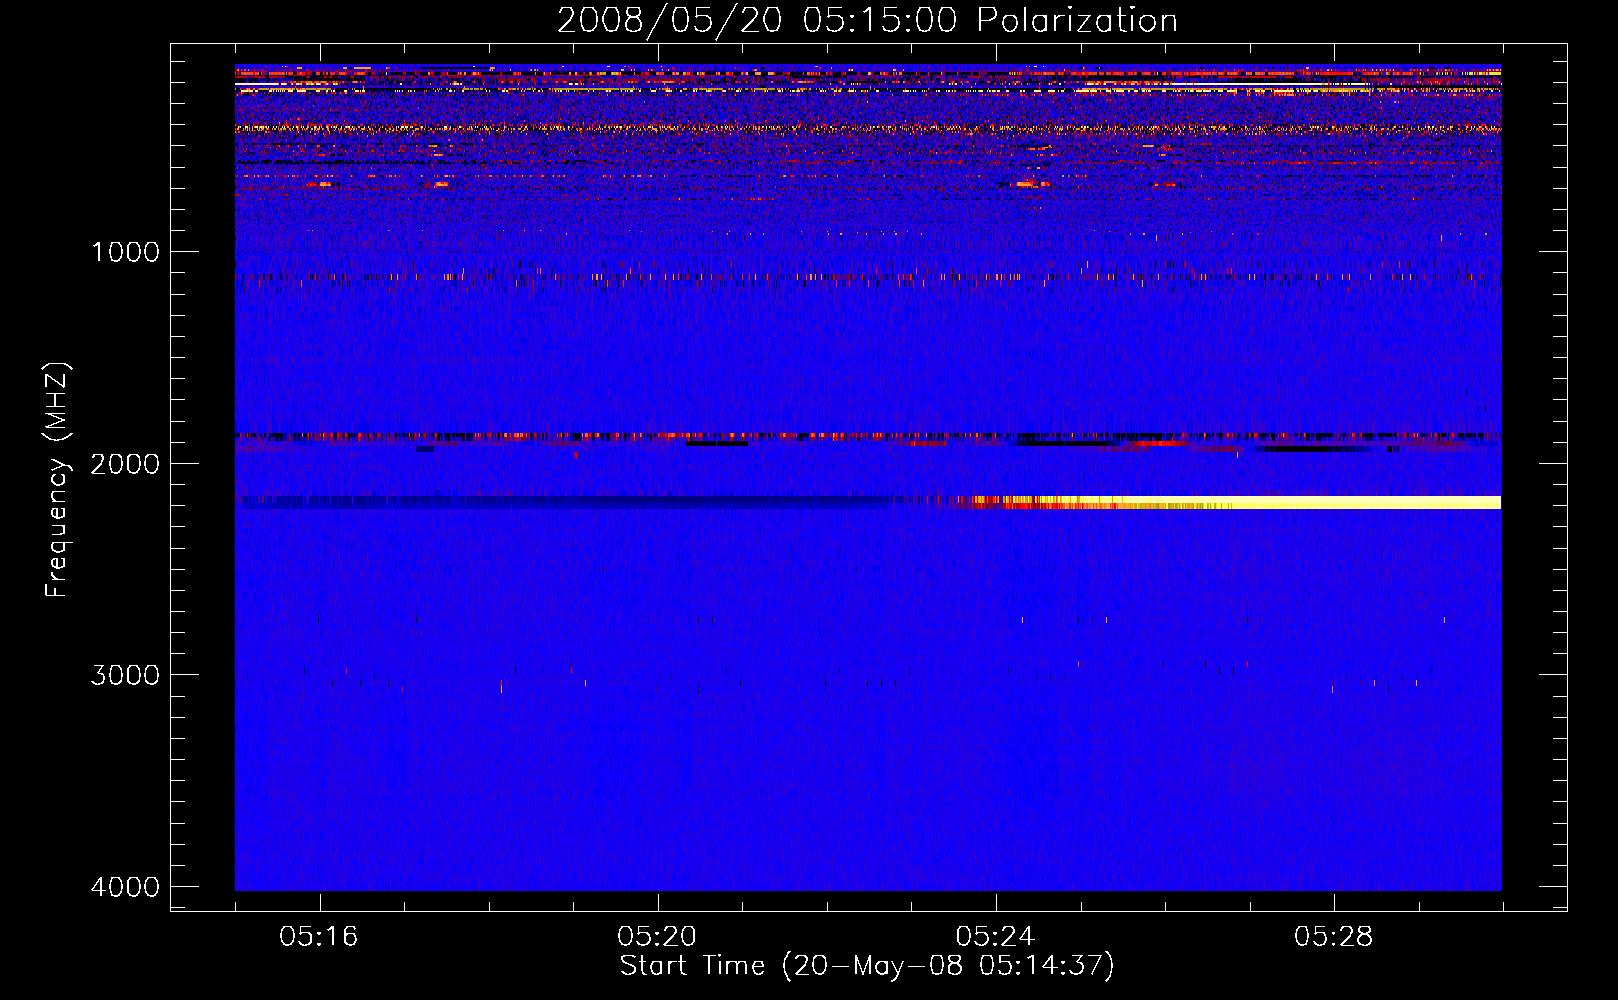Screen dimensions: 1618x1000
Task: Click the '05:24' time tick label
Action: tap(995, 937)
